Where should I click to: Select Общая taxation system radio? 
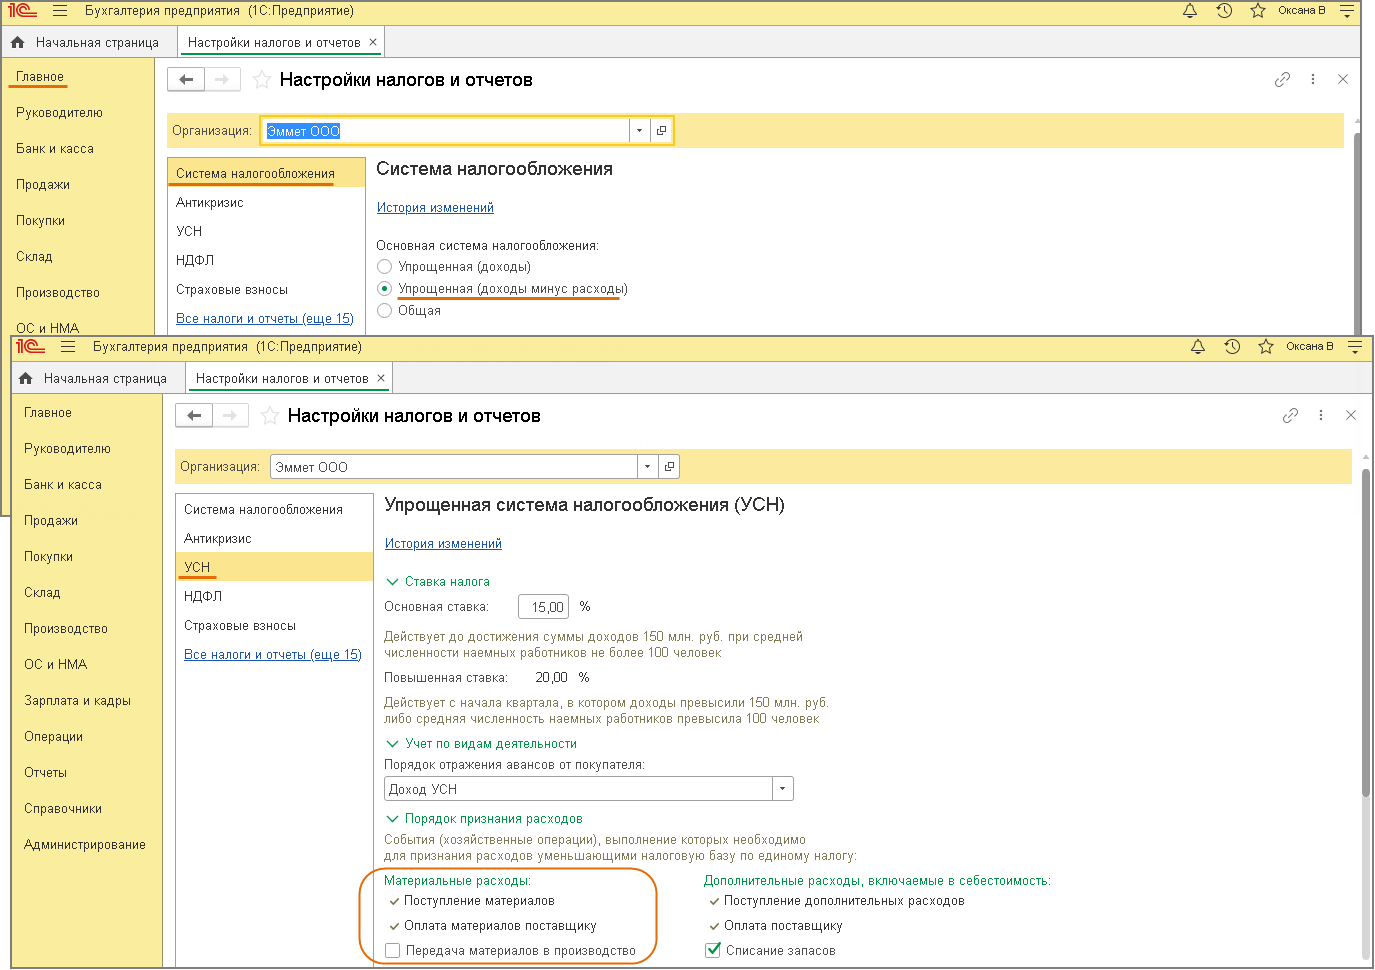click(x=385, y=311)
